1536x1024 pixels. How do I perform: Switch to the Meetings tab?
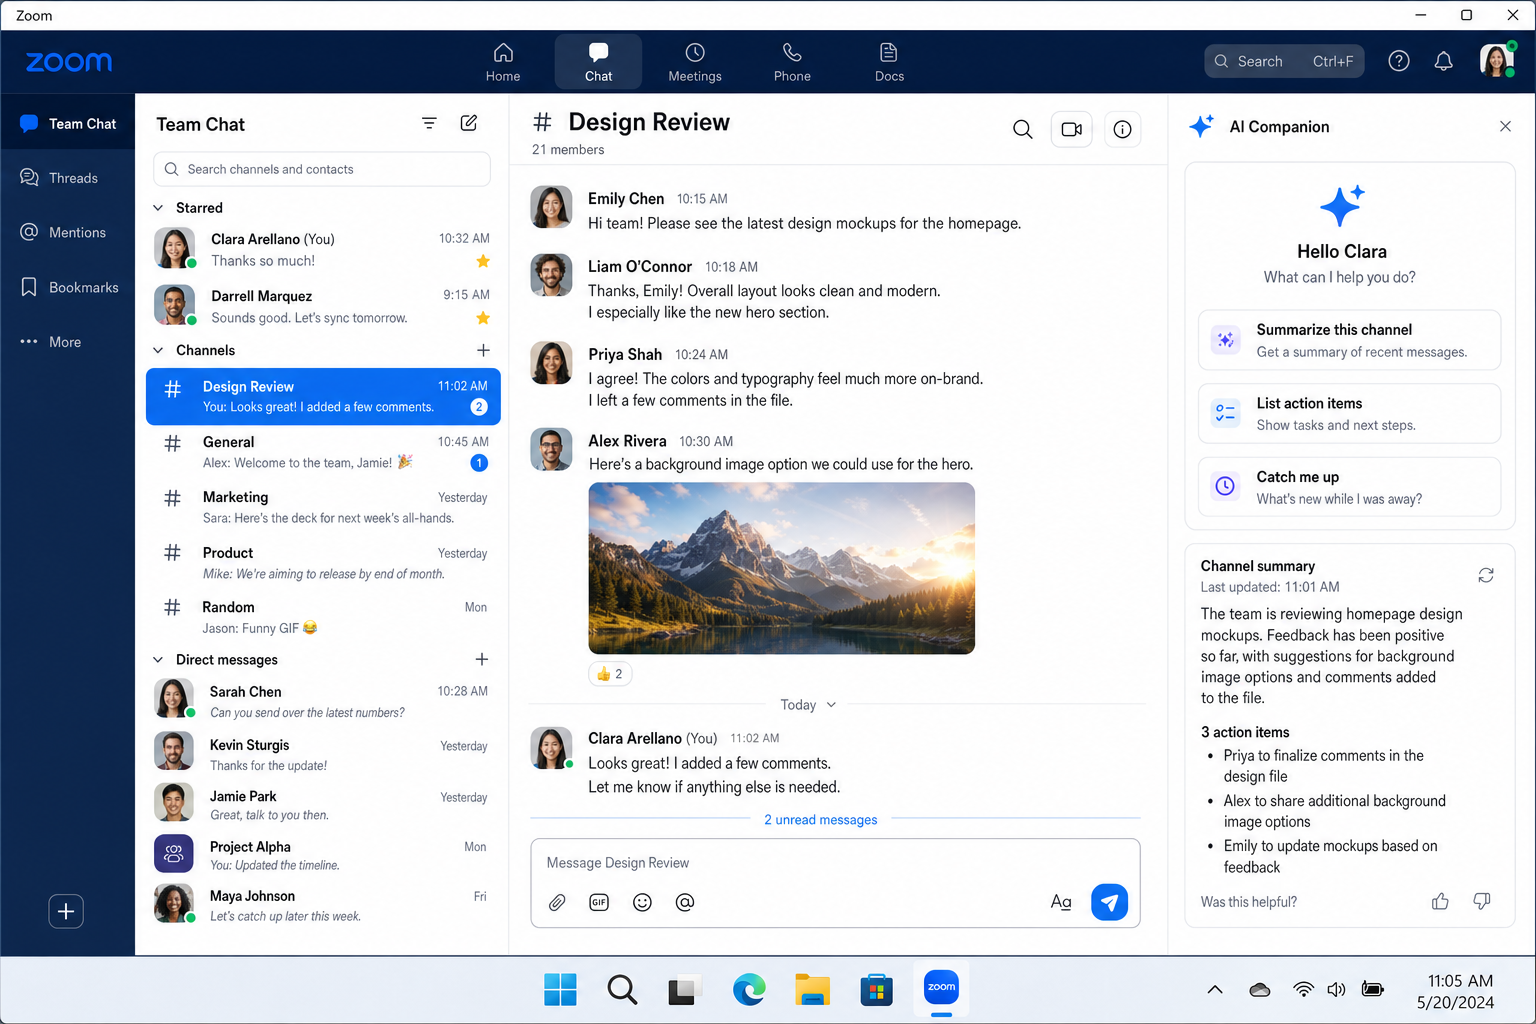695,62
